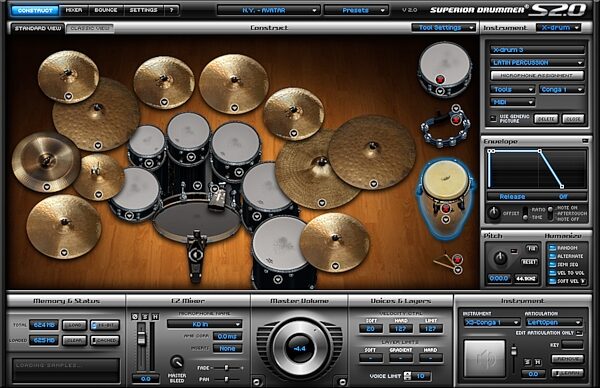Toggle the 16-bit memory mode button
600x388 pixels.
coord(105,325)
